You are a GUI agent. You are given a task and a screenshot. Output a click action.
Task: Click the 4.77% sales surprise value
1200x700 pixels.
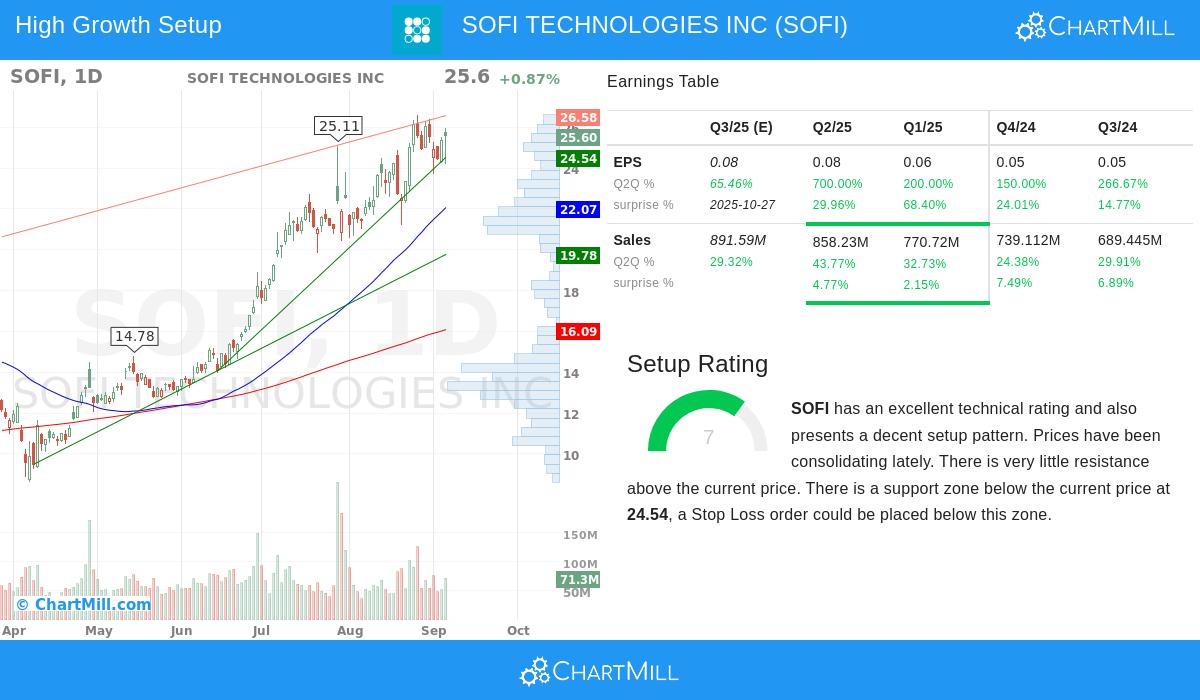pyautogui.click(x=831, y=285)
